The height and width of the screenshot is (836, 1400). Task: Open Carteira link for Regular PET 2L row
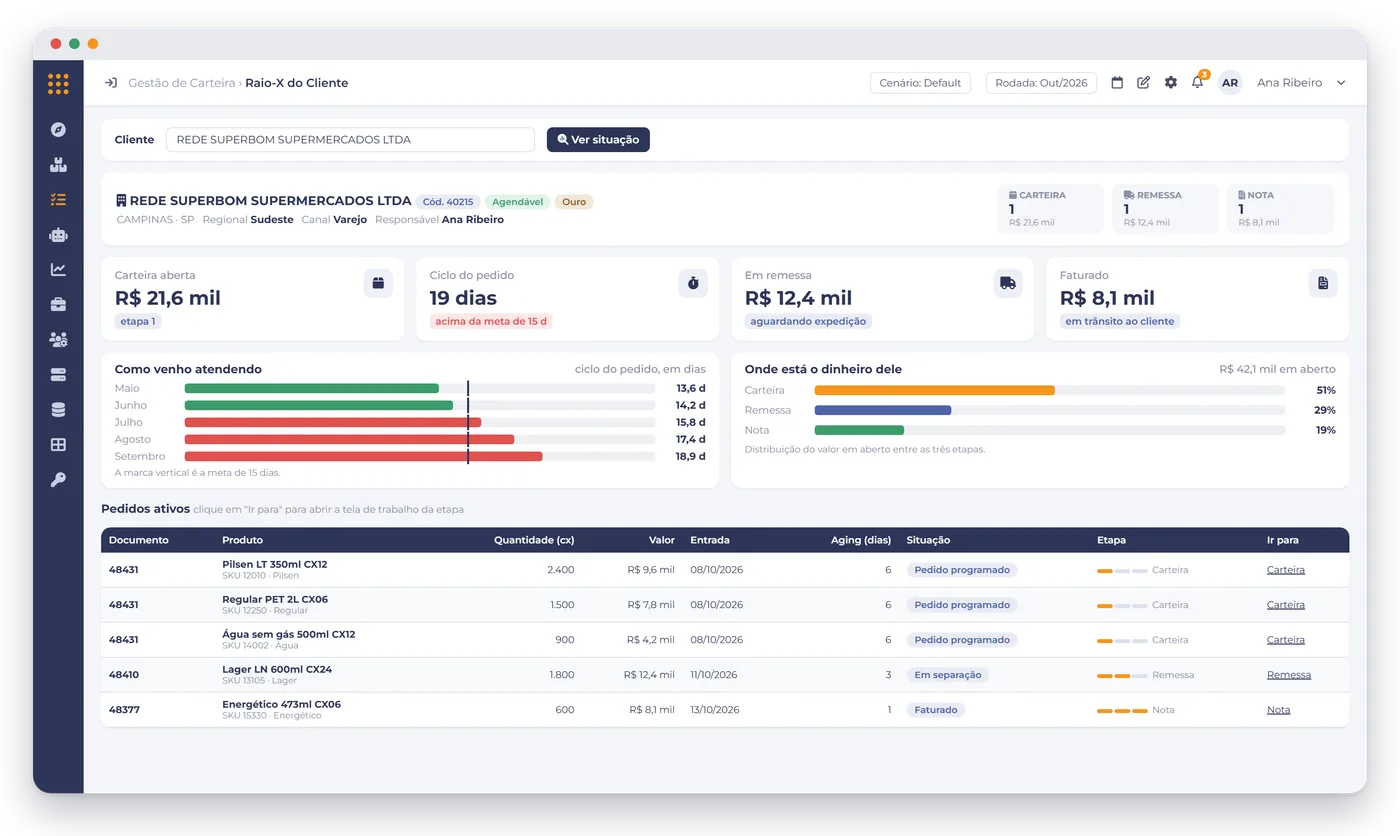tap(1286, 605)
